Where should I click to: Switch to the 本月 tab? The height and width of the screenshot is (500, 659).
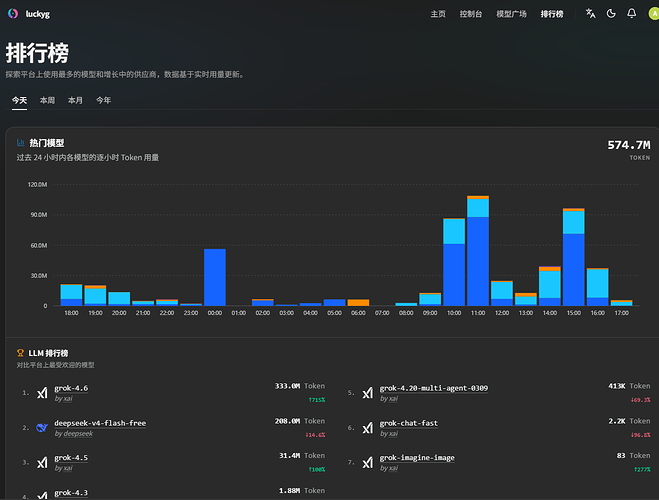click(75, 100)
